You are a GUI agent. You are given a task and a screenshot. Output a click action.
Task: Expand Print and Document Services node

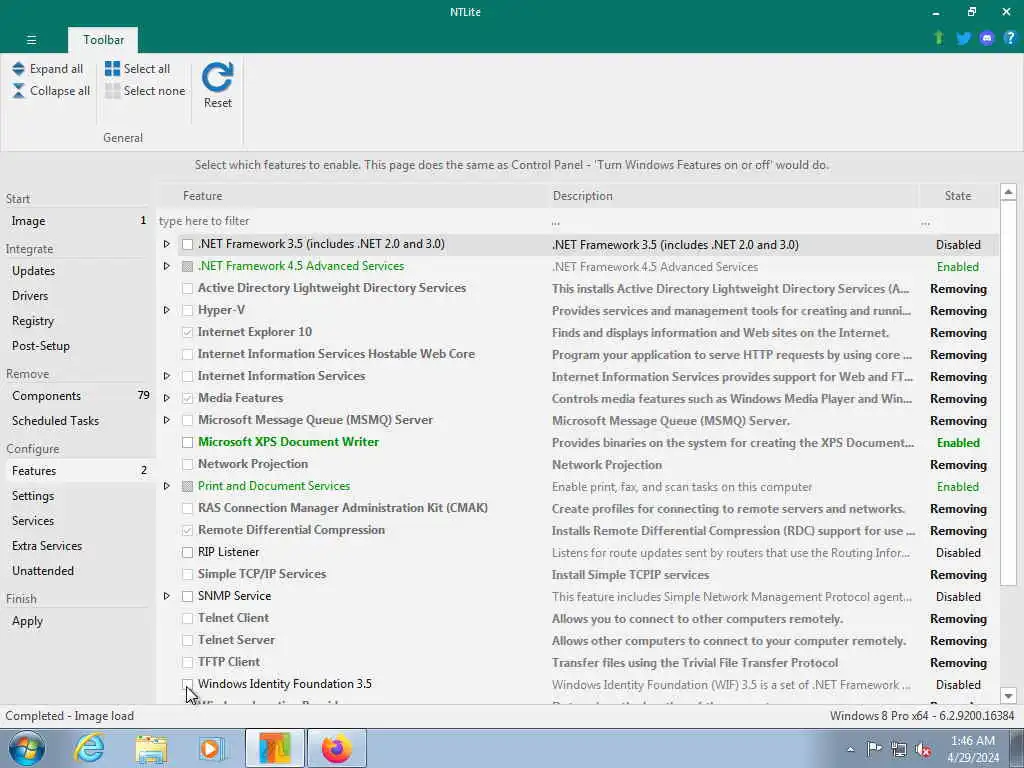click(x=167, y=487)
